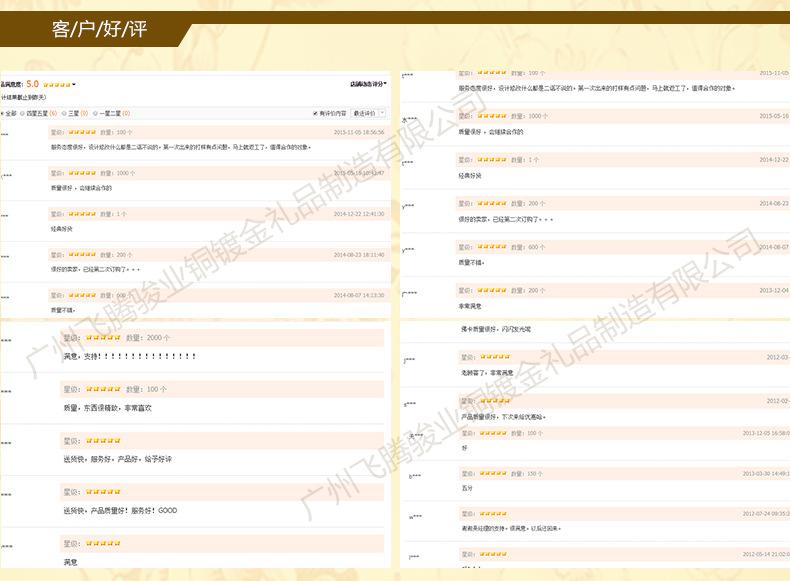Click star rating of reviewer 水***

point(492,116)
